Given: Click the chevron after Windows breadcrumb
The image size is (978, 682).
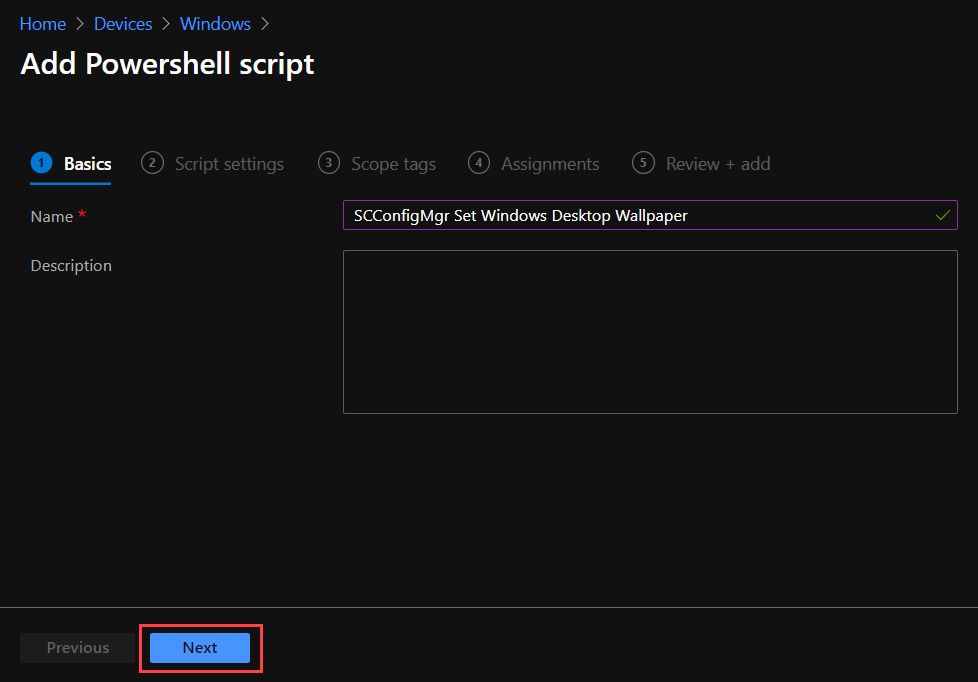Looking at the screenshot, I should coord(265,24).
